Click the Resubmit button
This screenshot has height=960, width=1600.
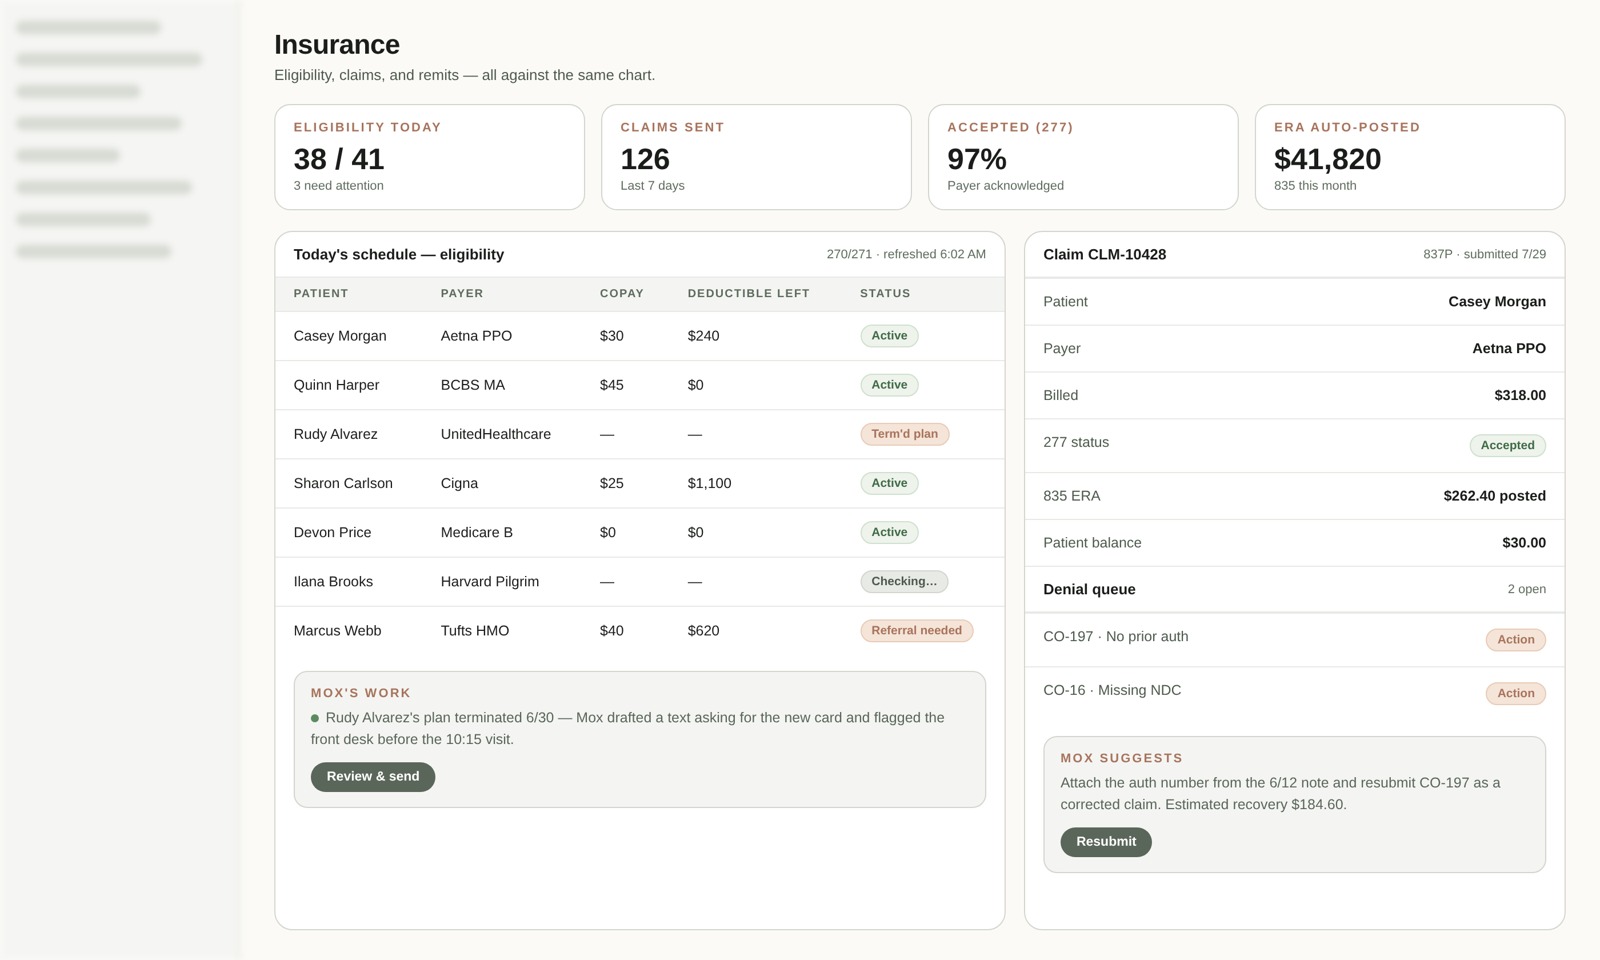click(x=1105, y=842)
